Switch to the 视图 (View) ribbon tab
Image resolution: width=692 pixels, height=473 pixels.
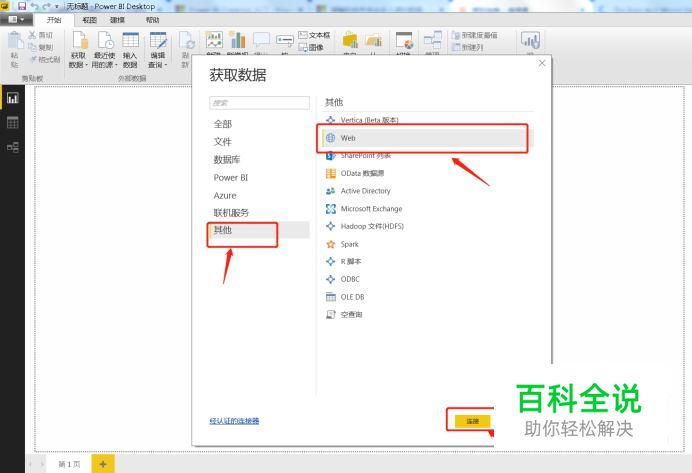click(x=90, y=20)
